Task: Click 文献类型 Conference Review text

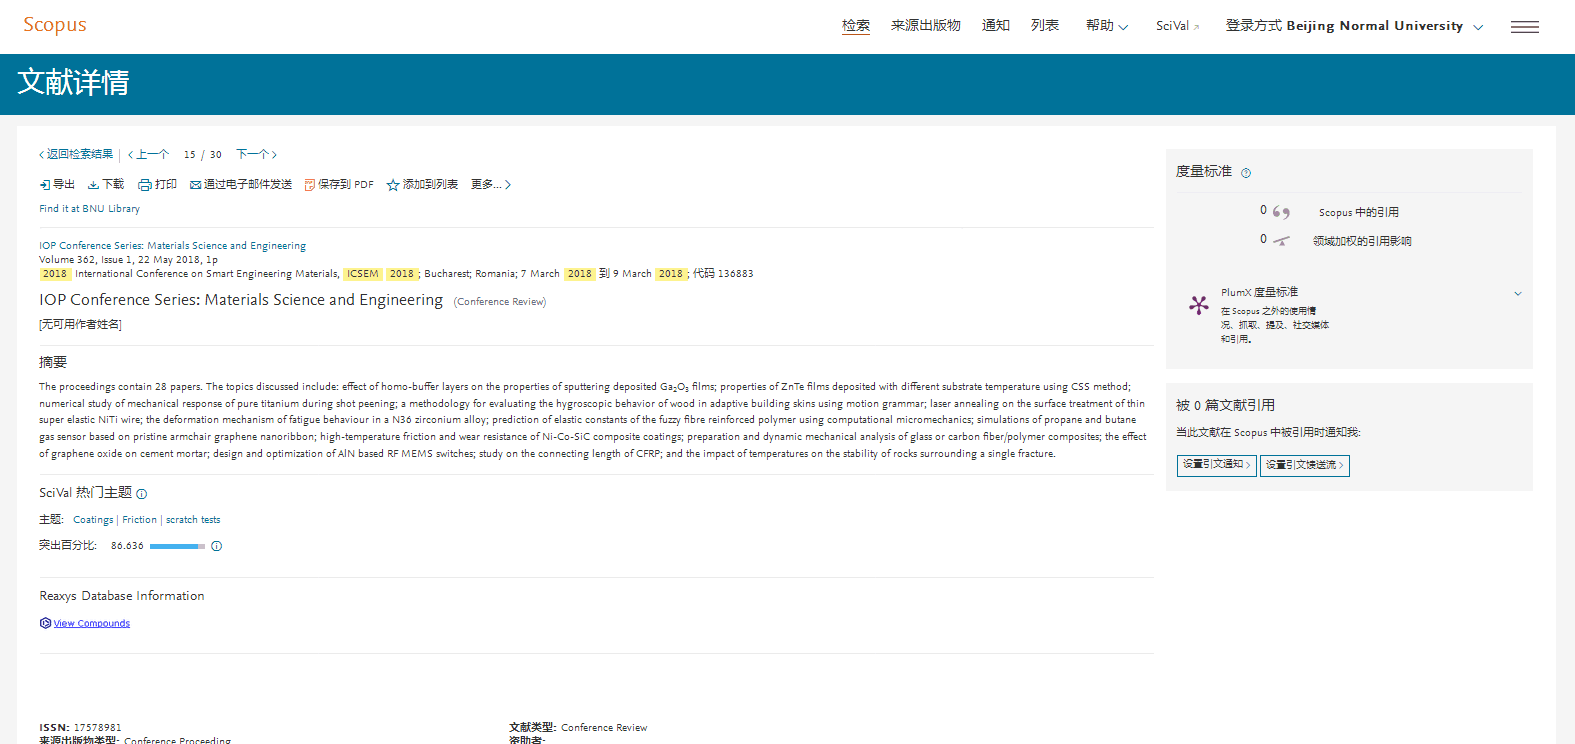Action: (x=578, y=727)
